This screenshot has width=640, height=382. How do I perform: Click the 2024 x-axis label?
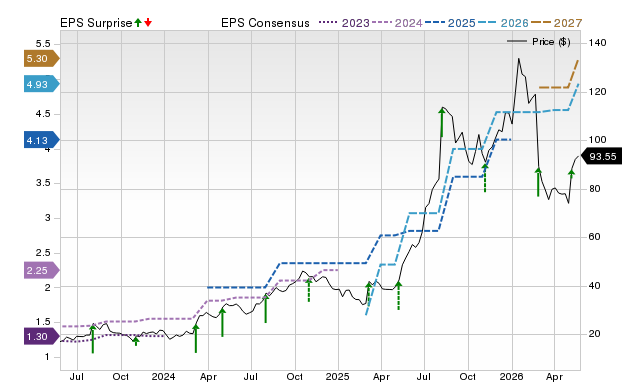(x=163, y=376)
